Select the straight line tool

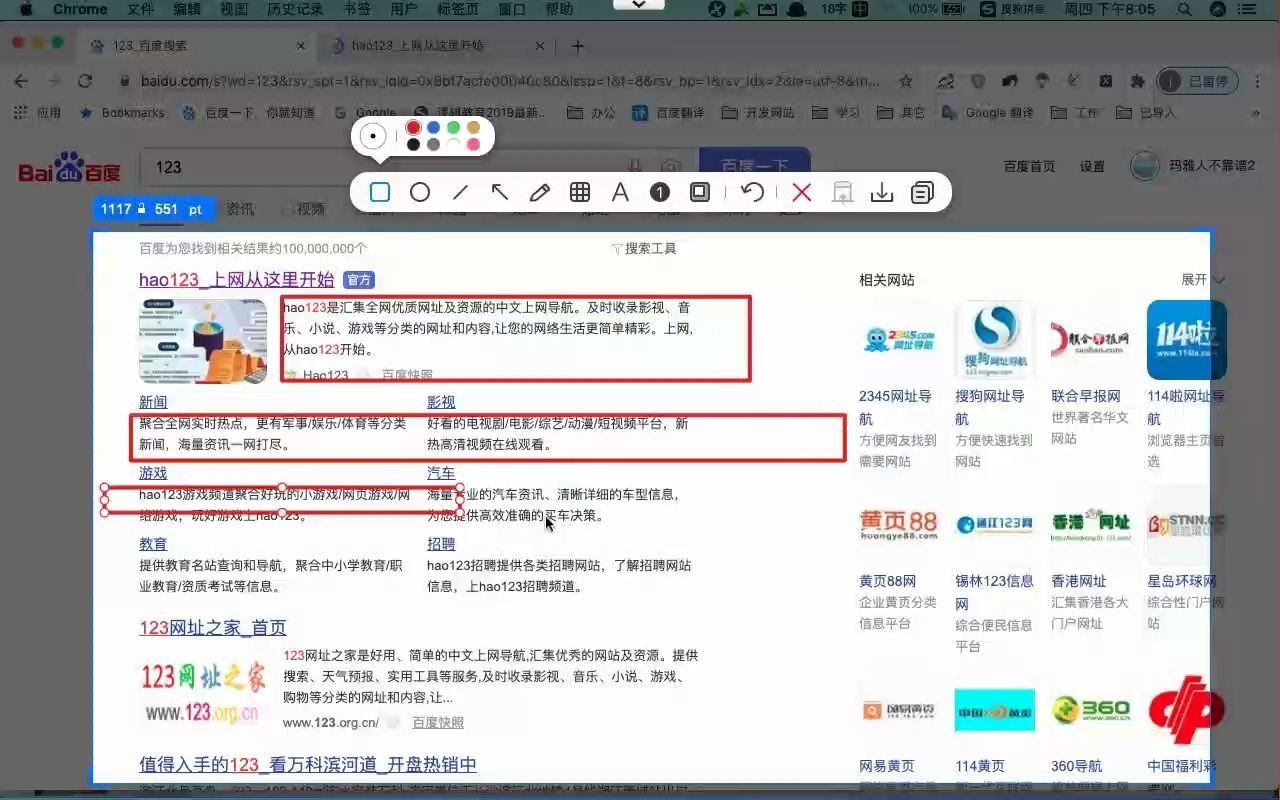click(x=460, y=192)
